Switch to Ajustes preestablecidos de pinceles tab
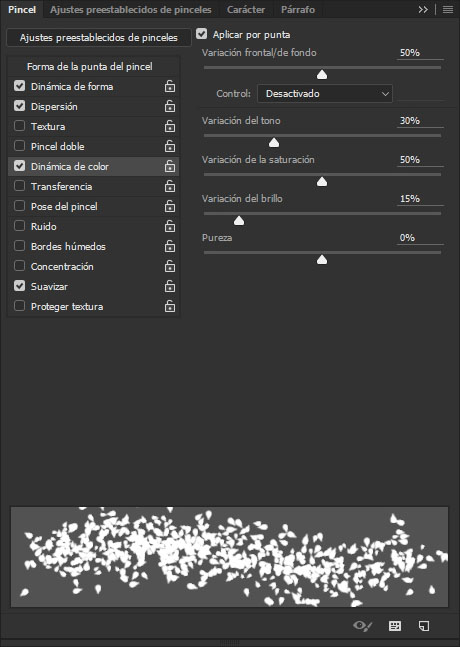Screen dimensions: 460x647 point(131,9)
